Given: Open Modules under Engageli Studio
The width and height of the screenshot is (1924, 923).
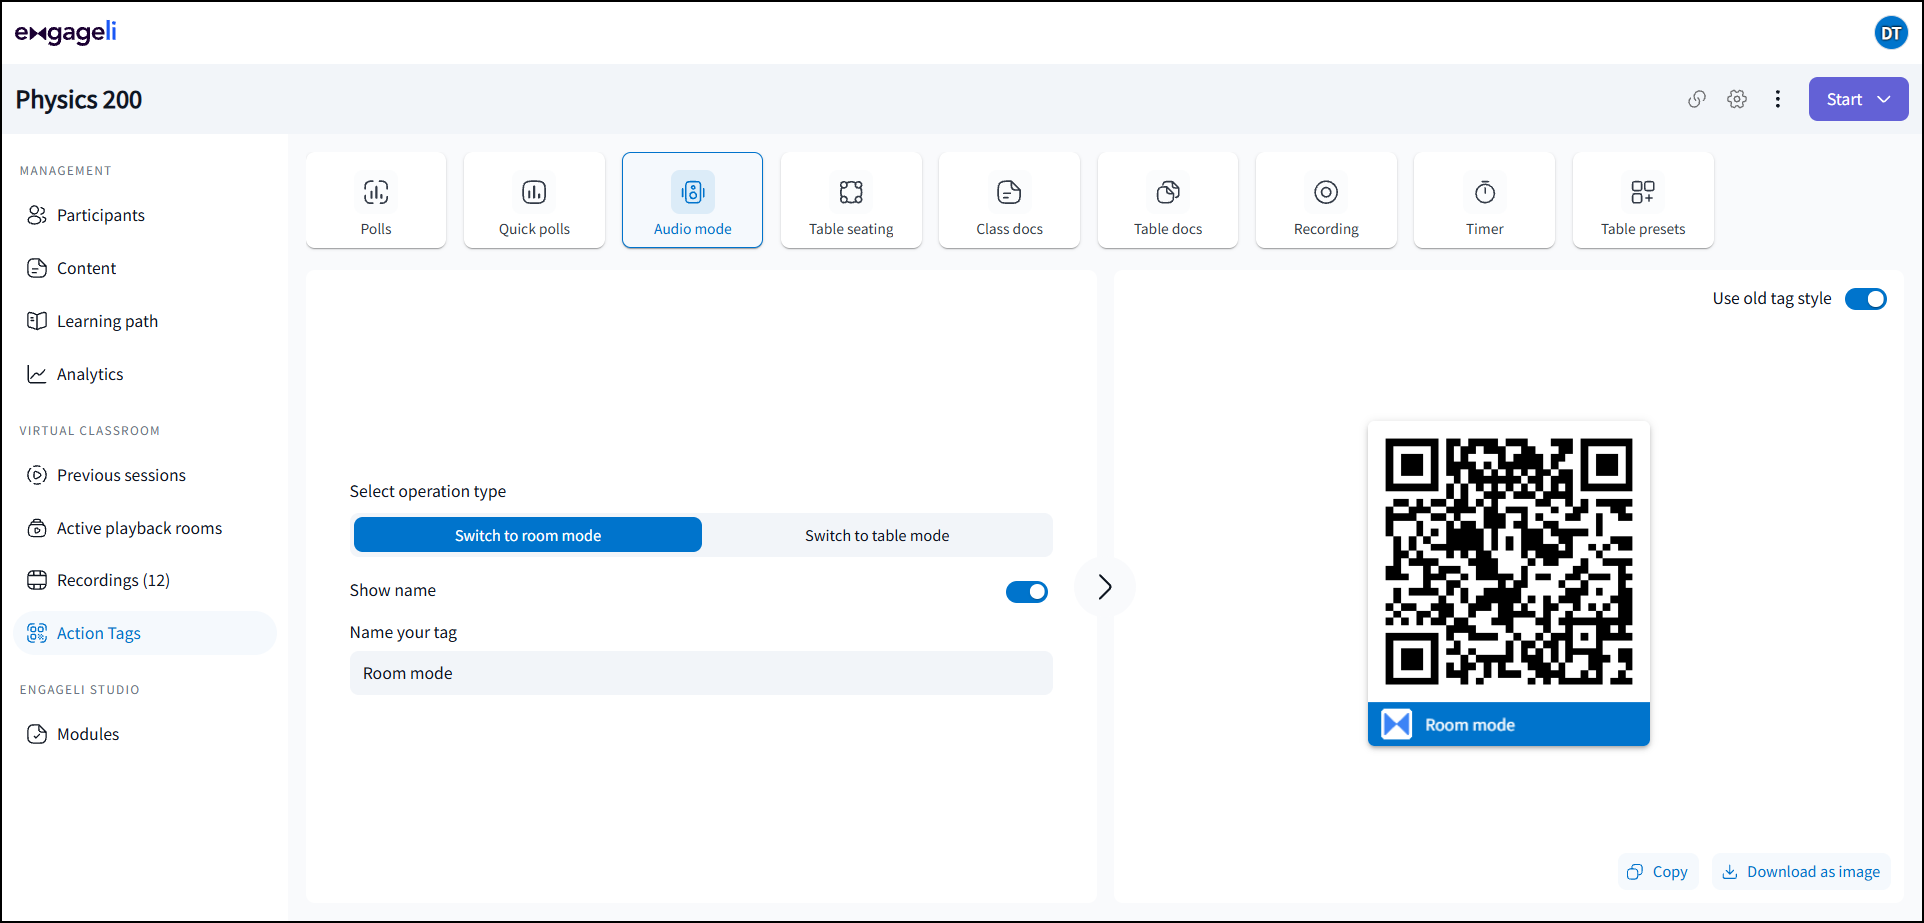Looking at the screenshot, I should [145, 734].
